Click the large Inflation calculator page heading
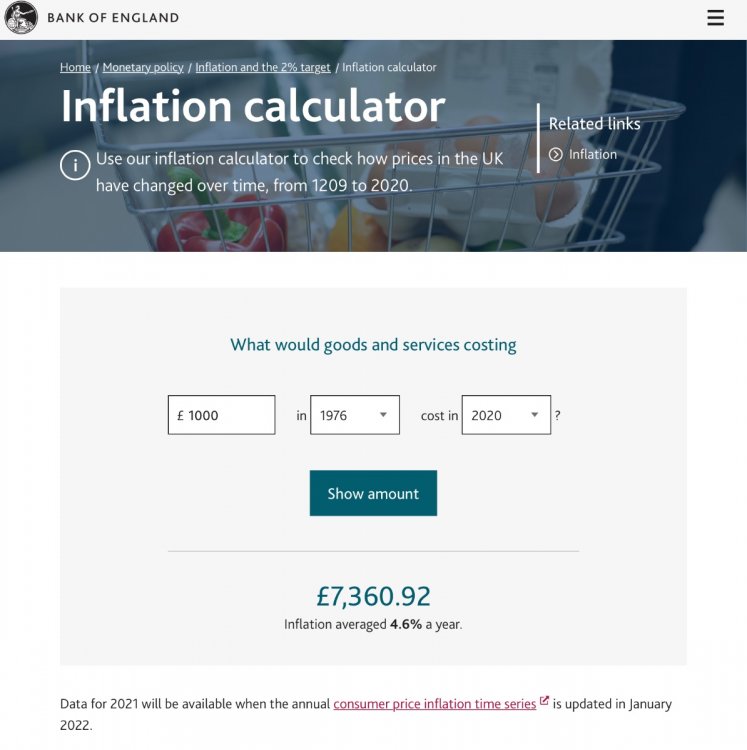747x750 pixels. [253, 107]
